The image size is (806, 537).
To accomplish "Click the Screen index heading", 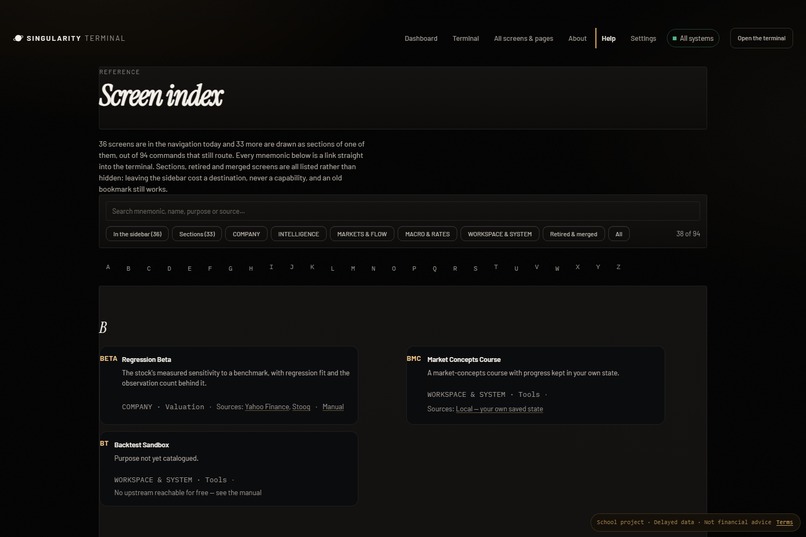I will pos(161,96).
